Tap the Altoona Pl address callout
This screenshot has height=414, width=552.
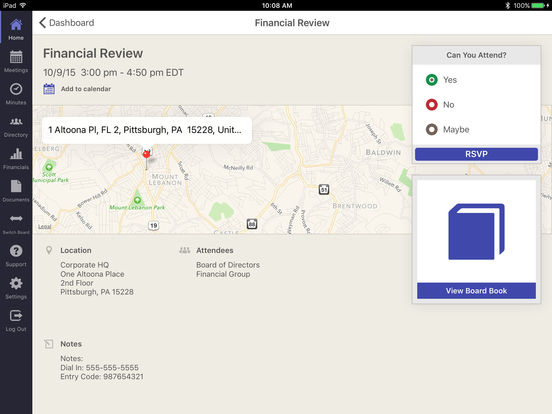pyautogui.click(x=147, y=130)
